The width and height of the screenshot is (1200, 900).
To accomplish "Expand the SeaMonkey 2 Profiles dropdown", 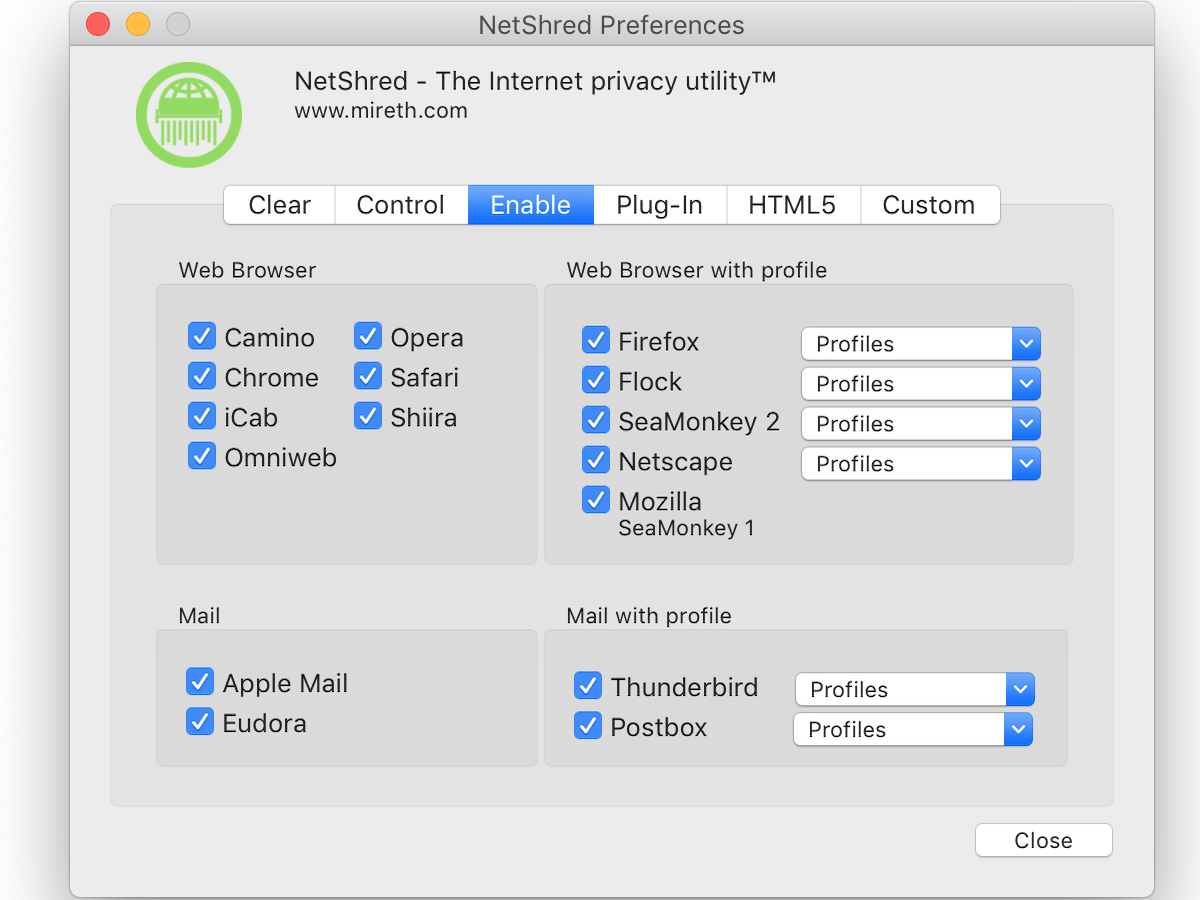I will [x=920, y=424].
